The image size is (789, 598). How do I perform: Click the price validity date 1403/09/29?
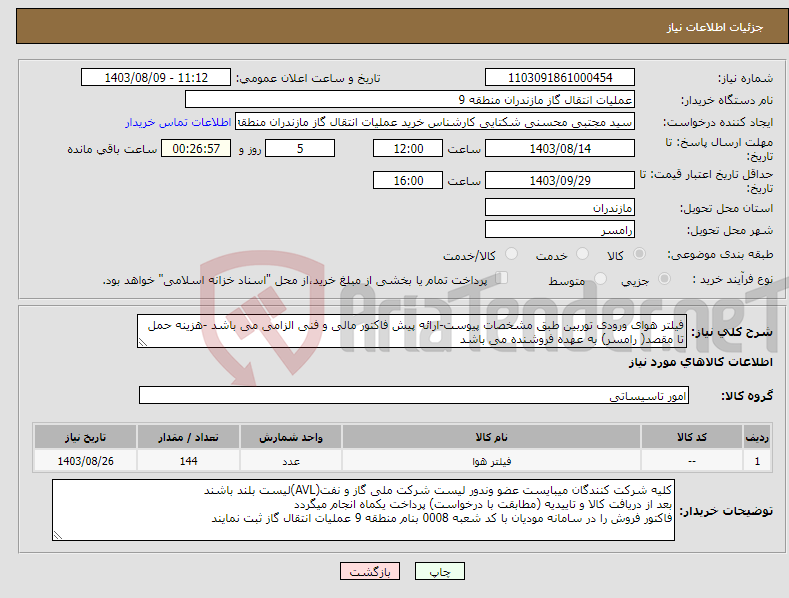(x=560, y=180)
